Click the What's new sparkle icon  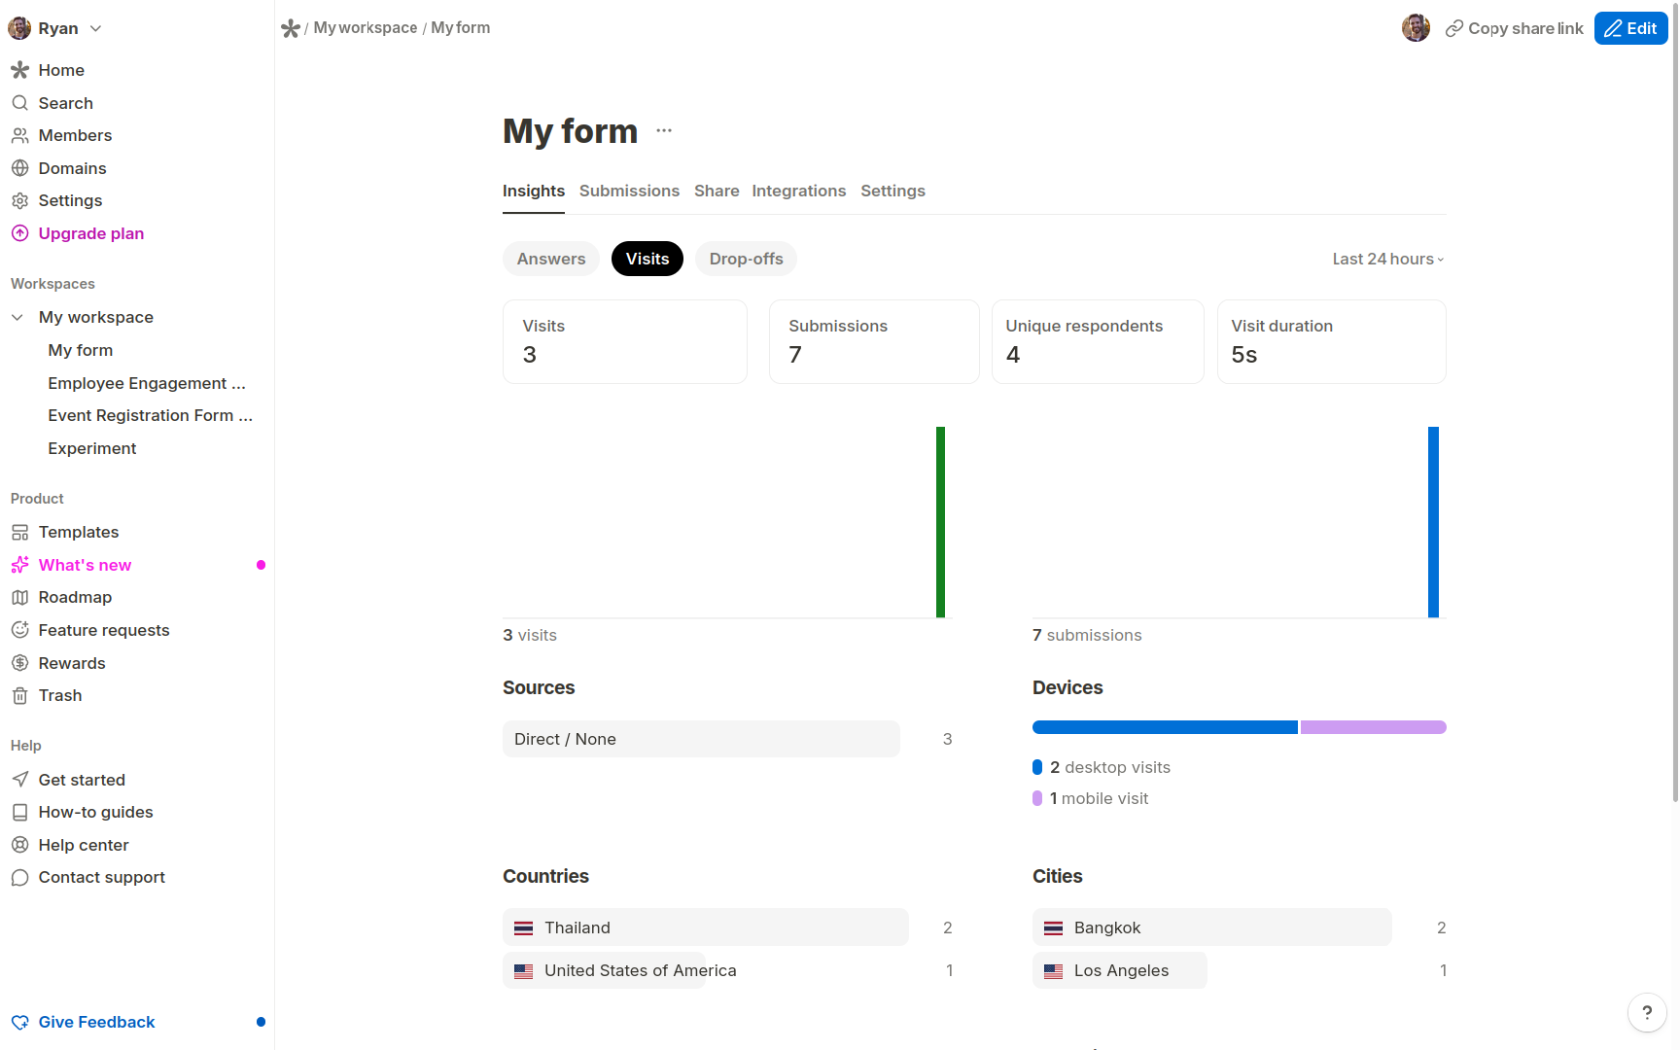click(20, 565)
